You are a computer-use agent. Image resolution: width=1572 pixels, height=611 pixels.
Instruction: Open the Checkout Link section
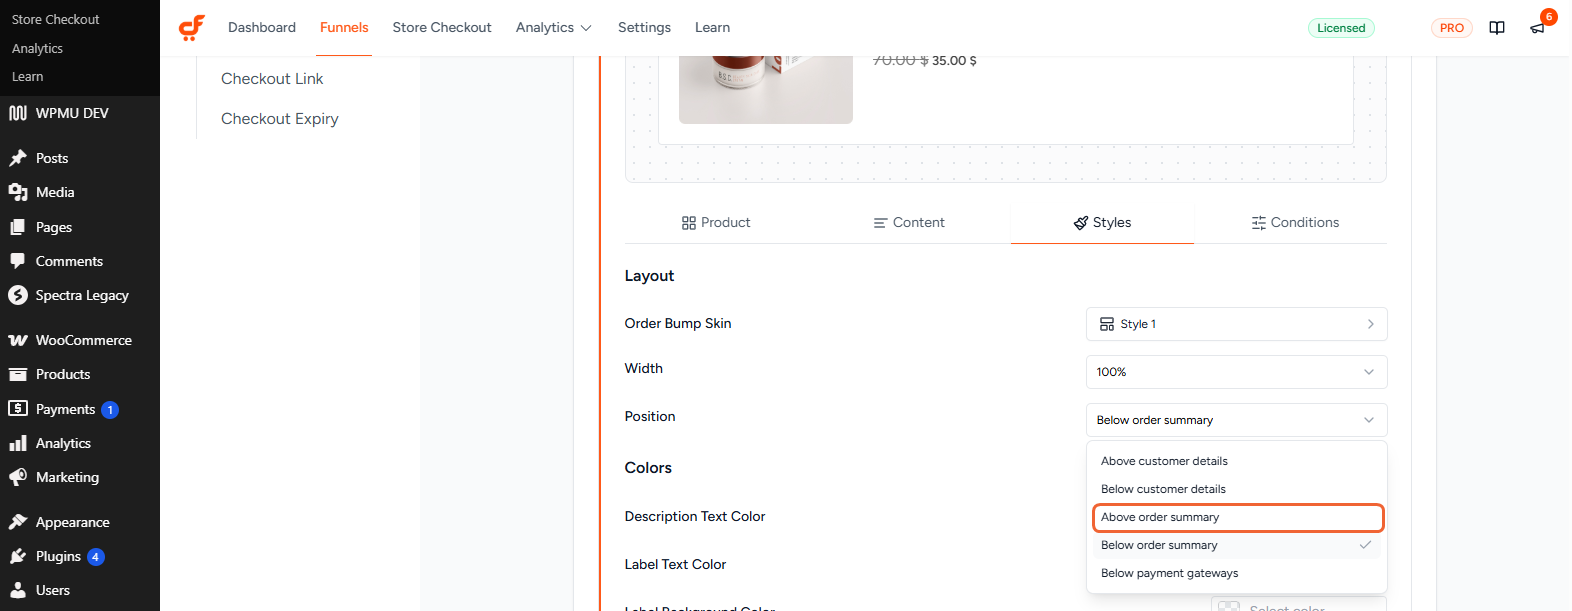pos(272,79)
